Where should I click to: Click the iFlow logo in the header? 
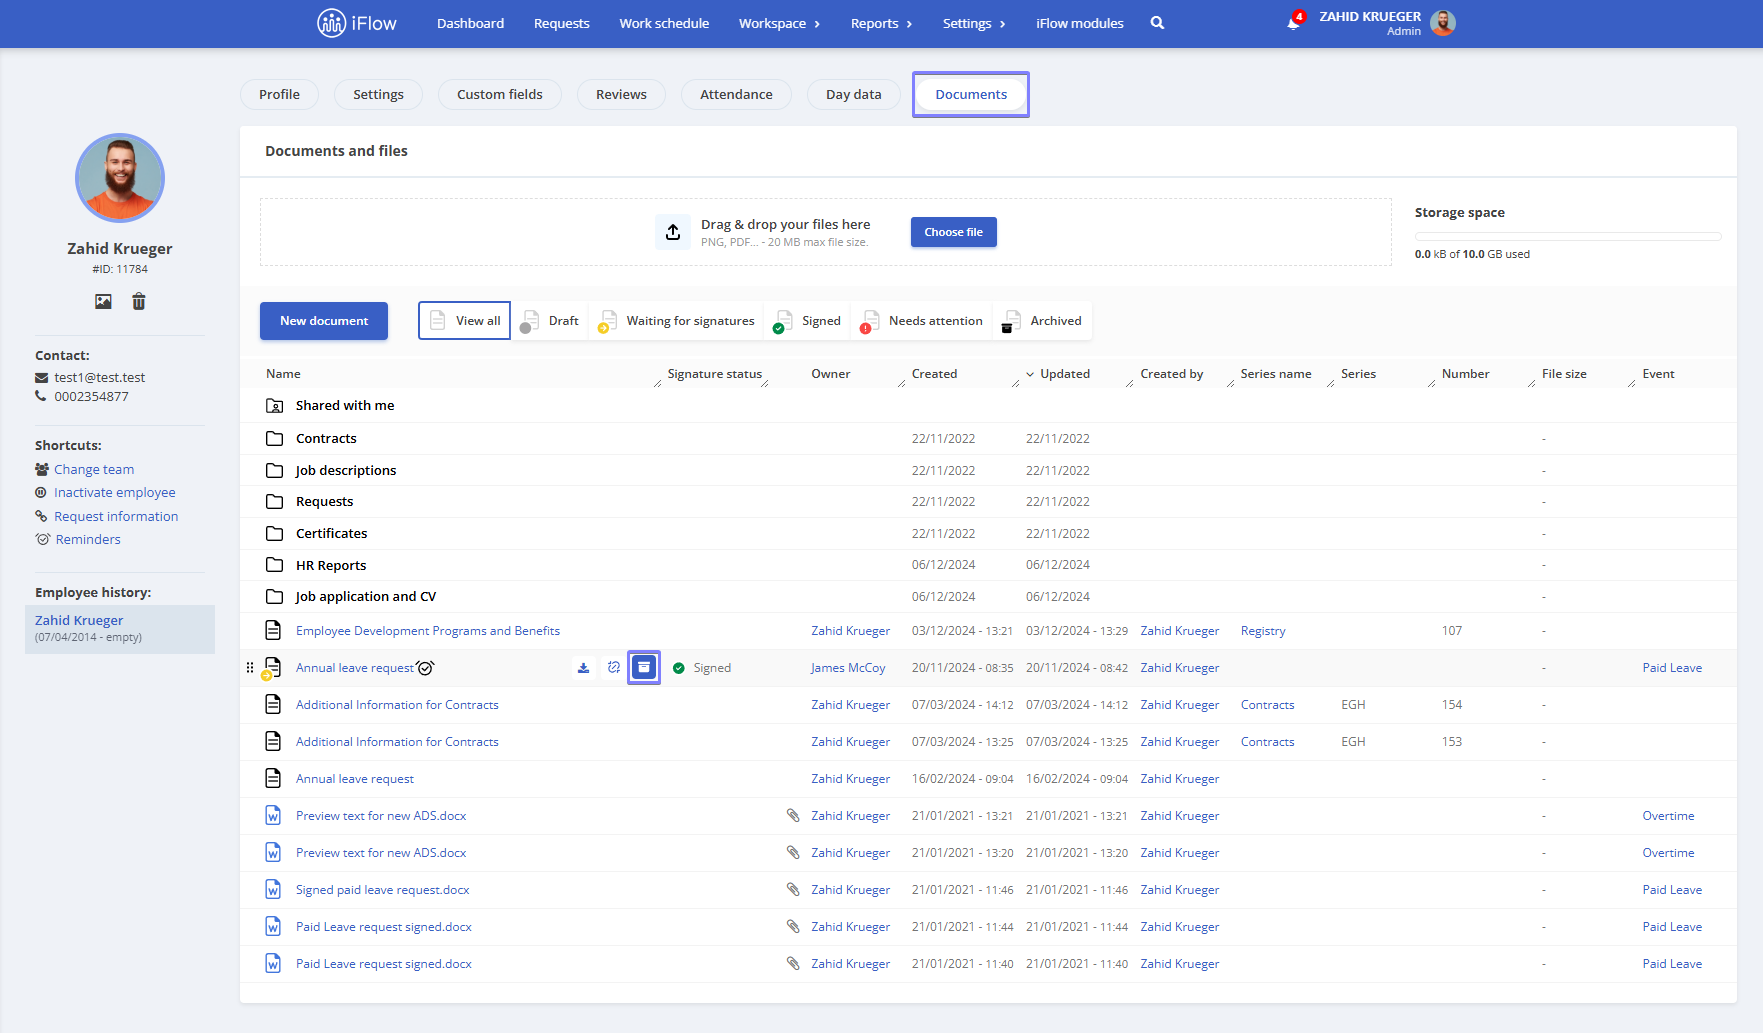pyautogui.click(x=356, y=23)
